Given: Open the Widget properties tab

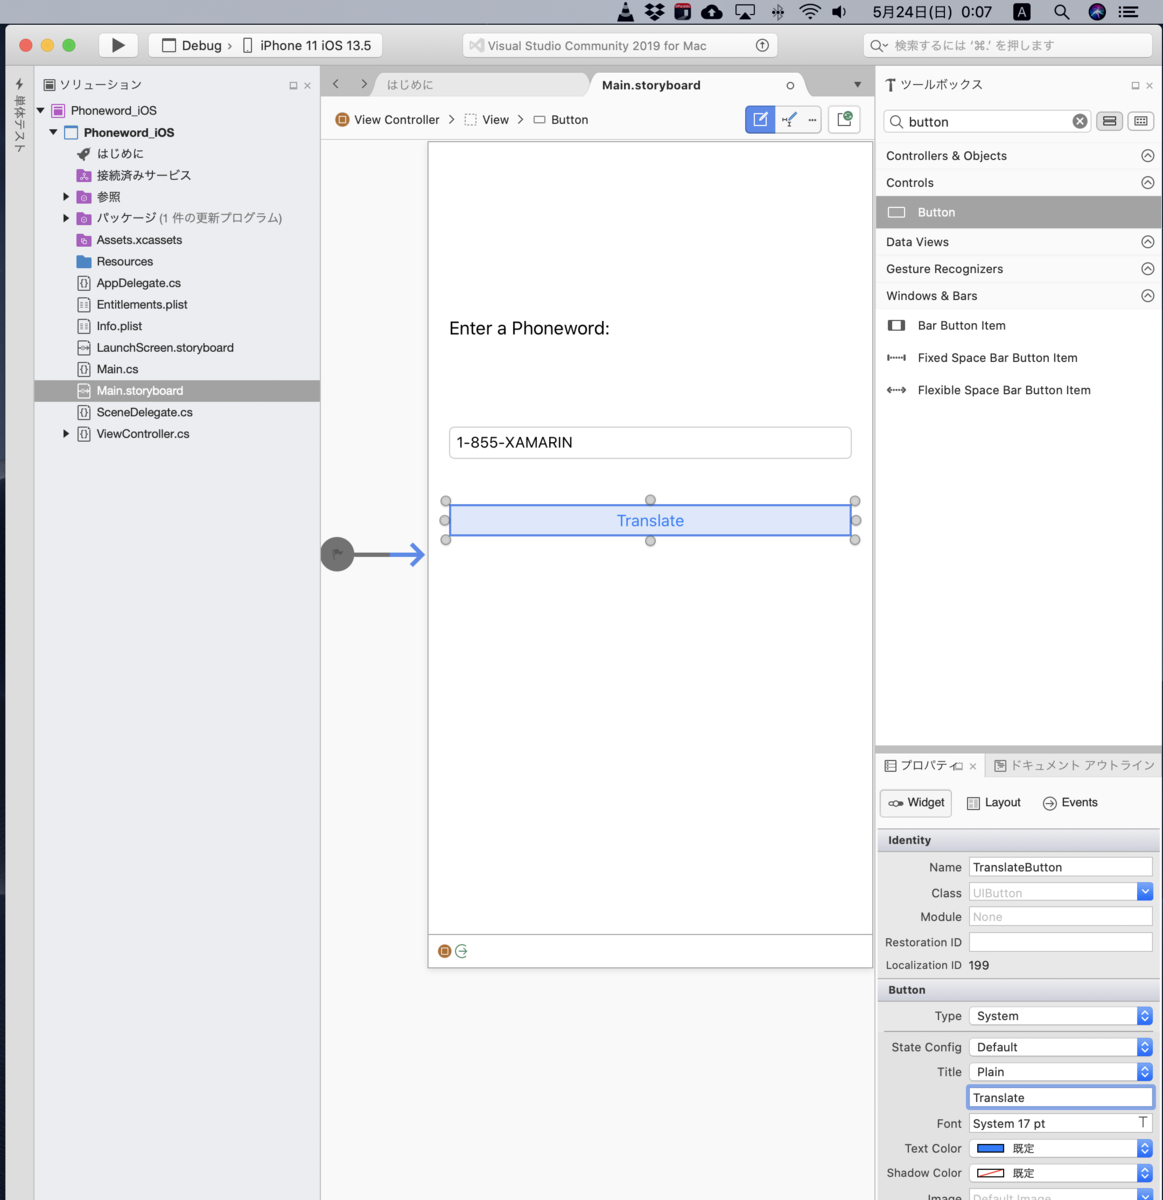Looking at the screenshot, I should tap(916, 803).
